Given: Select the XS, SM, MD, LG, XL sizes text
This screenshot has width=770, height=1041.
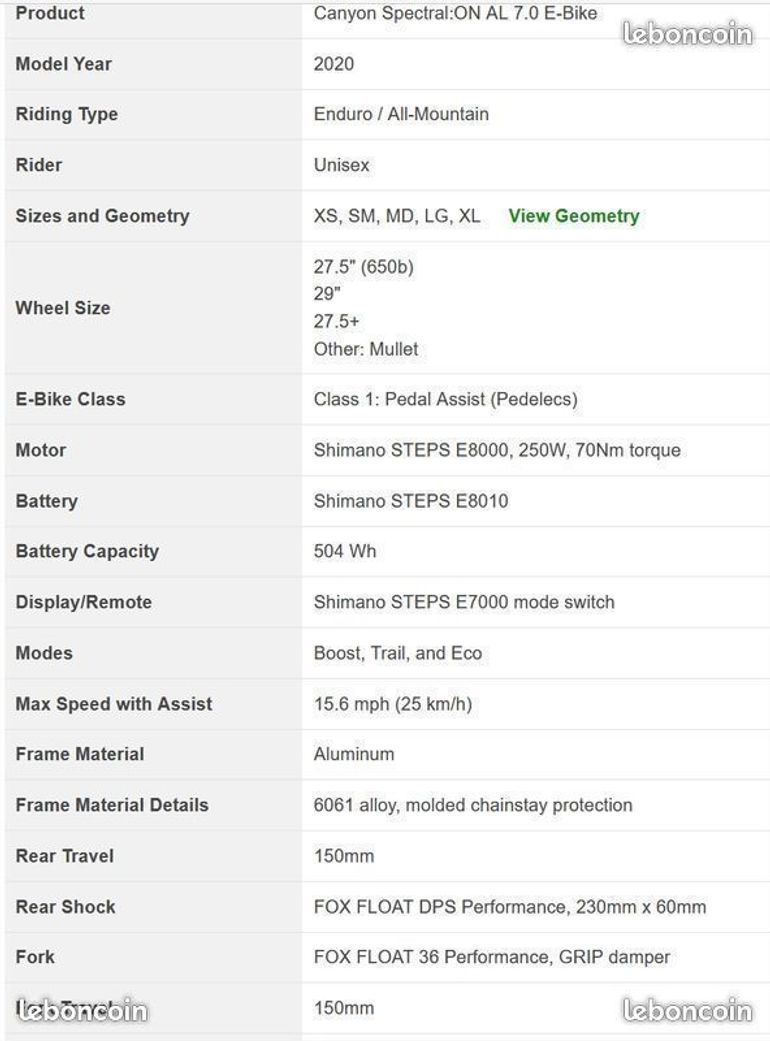Looking at the screenshot, I should click(397, 216).
